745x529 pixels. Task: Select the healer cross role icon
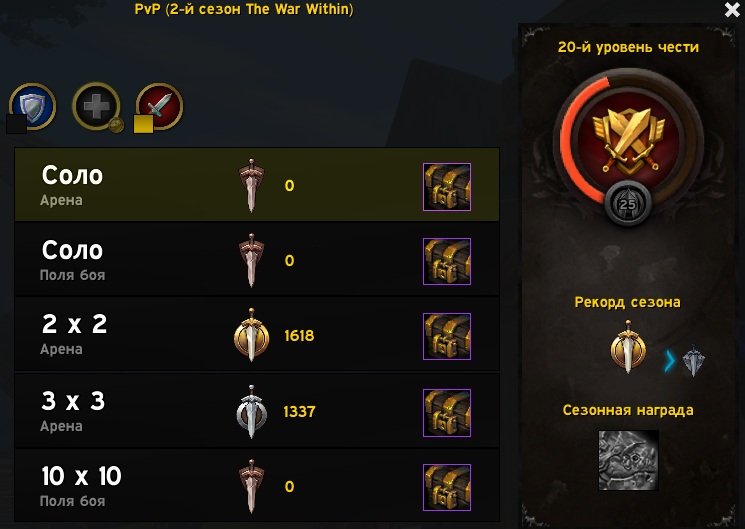[96, 106]
